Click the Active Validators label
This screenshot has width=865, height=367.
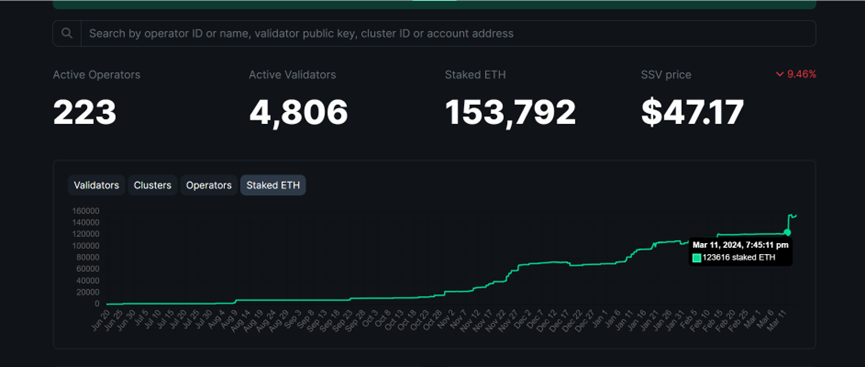pos(292,75)
